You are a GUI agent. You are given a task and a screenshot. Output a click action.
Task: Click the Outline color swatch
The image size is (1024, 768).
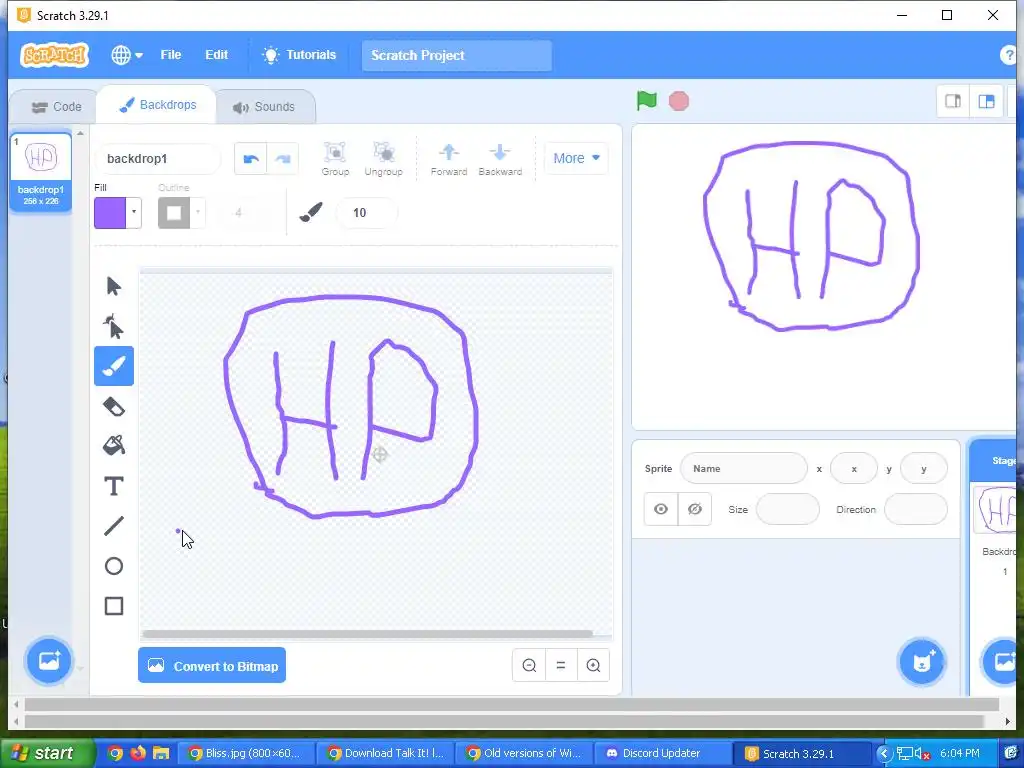point(174,213)
